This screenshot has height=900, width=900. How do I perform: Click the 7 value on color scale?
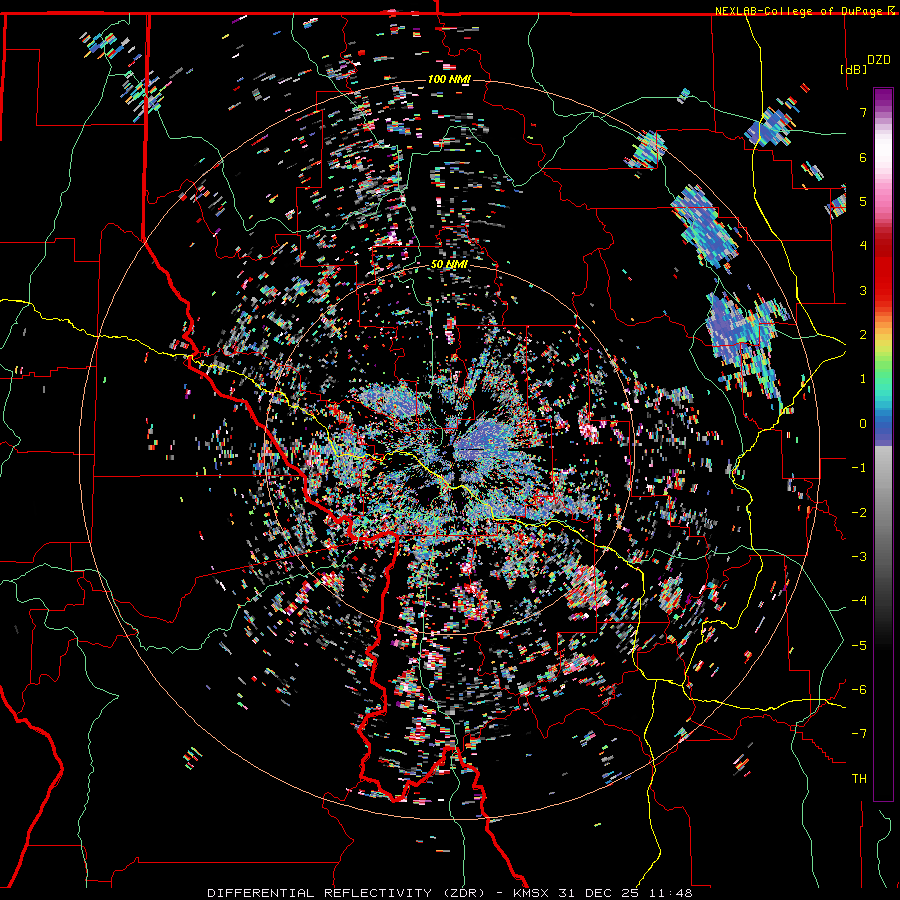(863, 112)
